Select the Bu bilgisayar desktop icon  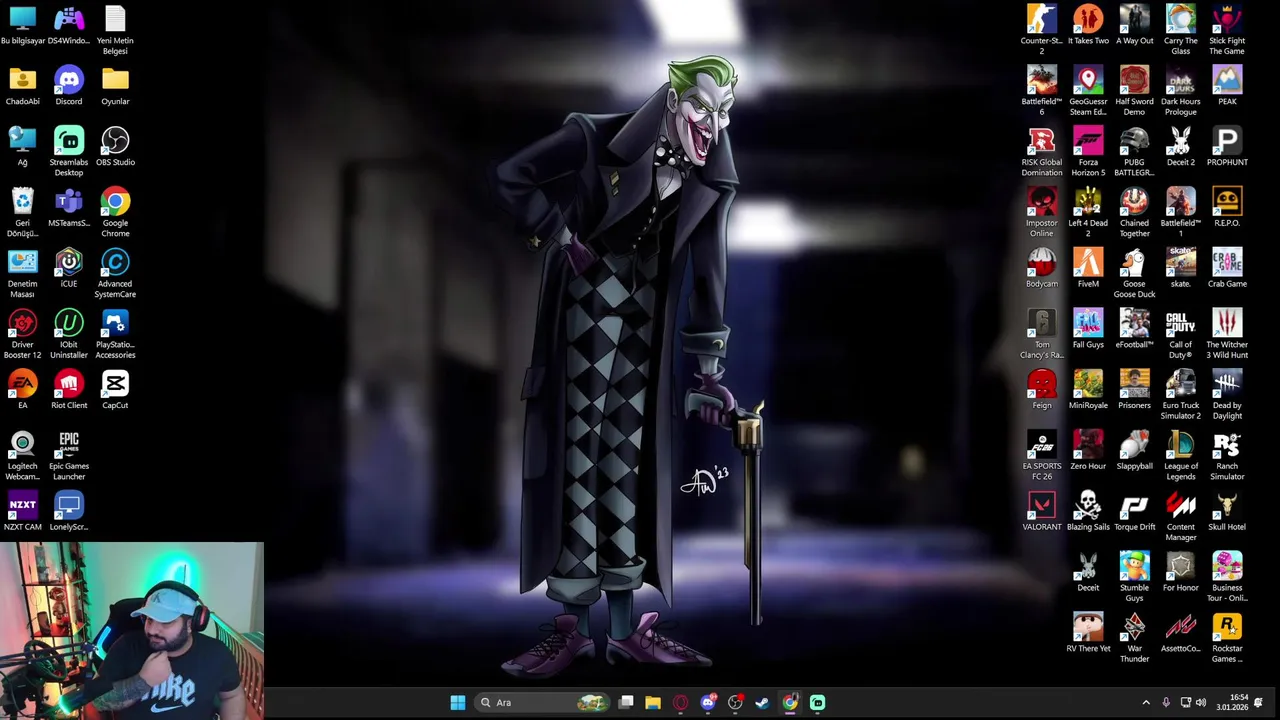click(x=22, y=26)
